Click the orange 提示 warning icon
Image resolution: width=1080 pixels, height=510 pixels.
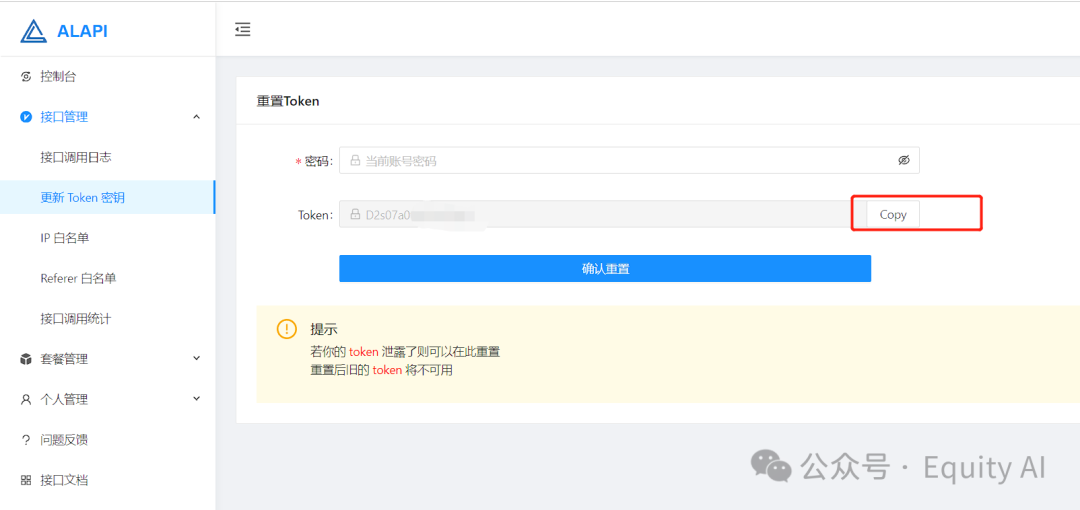[x=287, y=329]
